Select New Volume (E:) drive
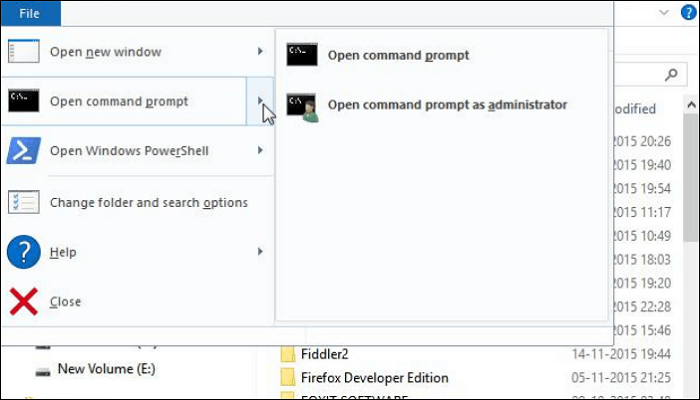The width and height of the screenshot is (700, 400). pos(106,368)
